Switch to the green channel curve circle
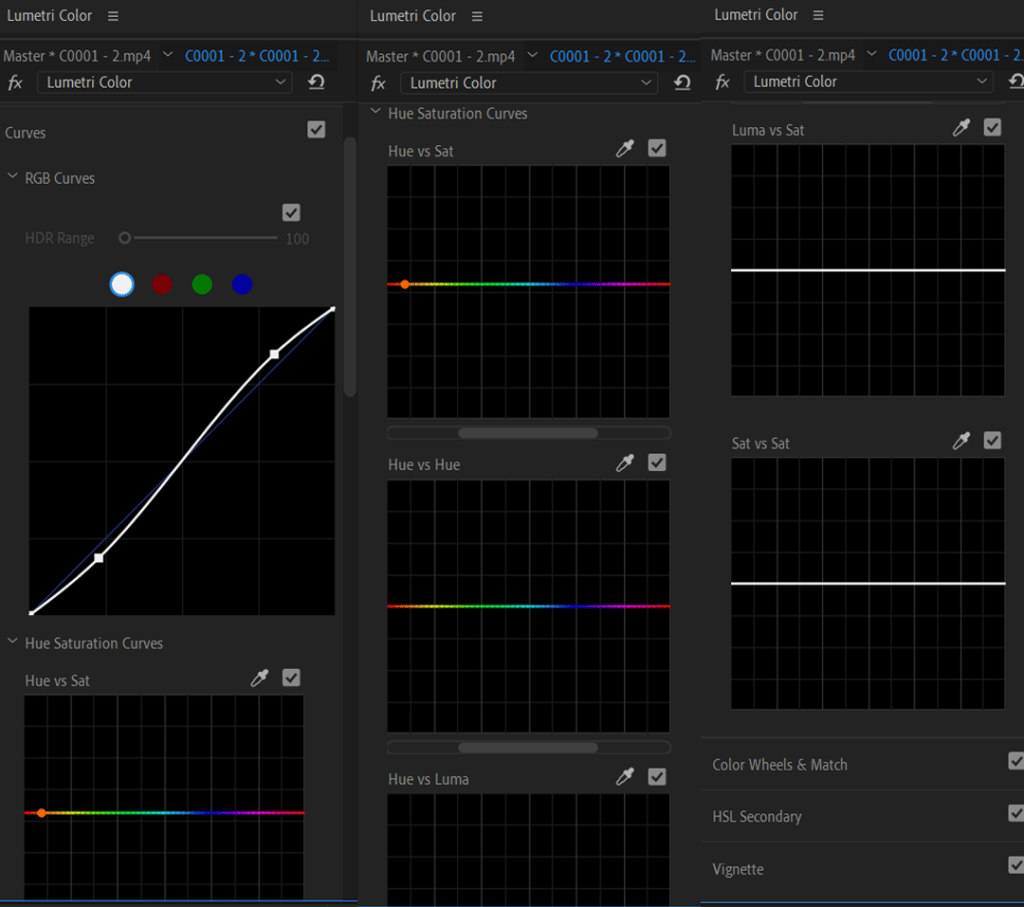The width and height of the screenshot is (1024, 907). coord(202,285)
